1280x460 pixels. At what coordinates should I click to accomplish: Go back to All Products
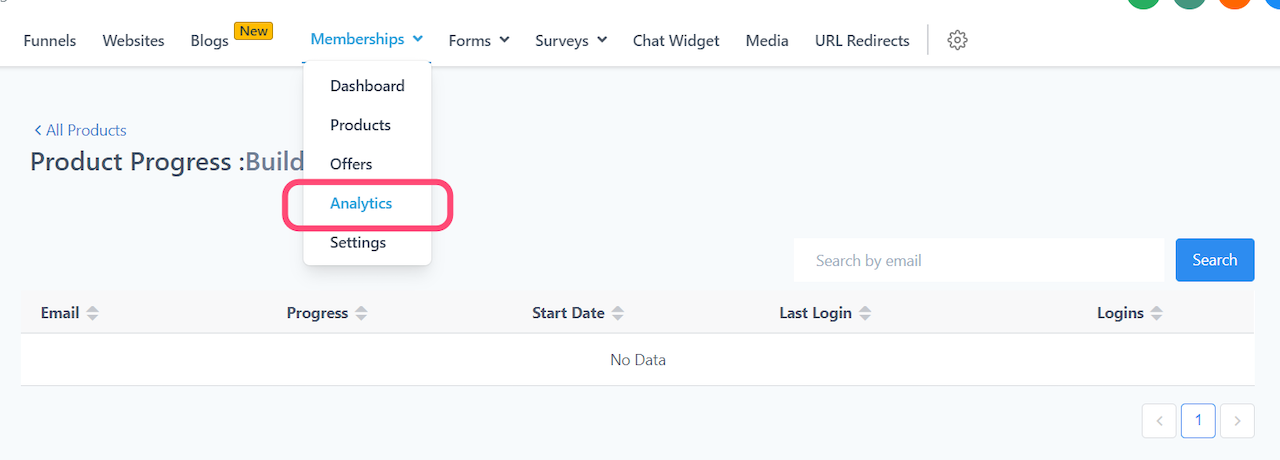click(80, 130)
